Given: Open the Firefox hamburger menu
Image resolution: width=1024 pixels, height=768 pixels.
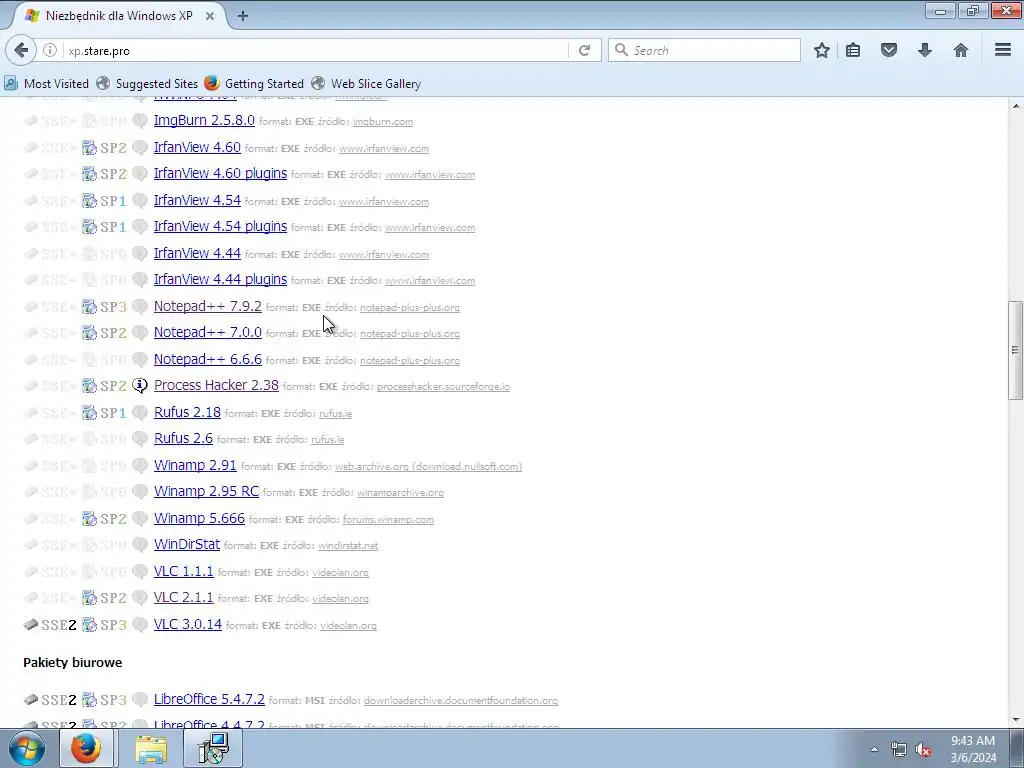Looking at the screenshot, I should [x=1003, y=50].
